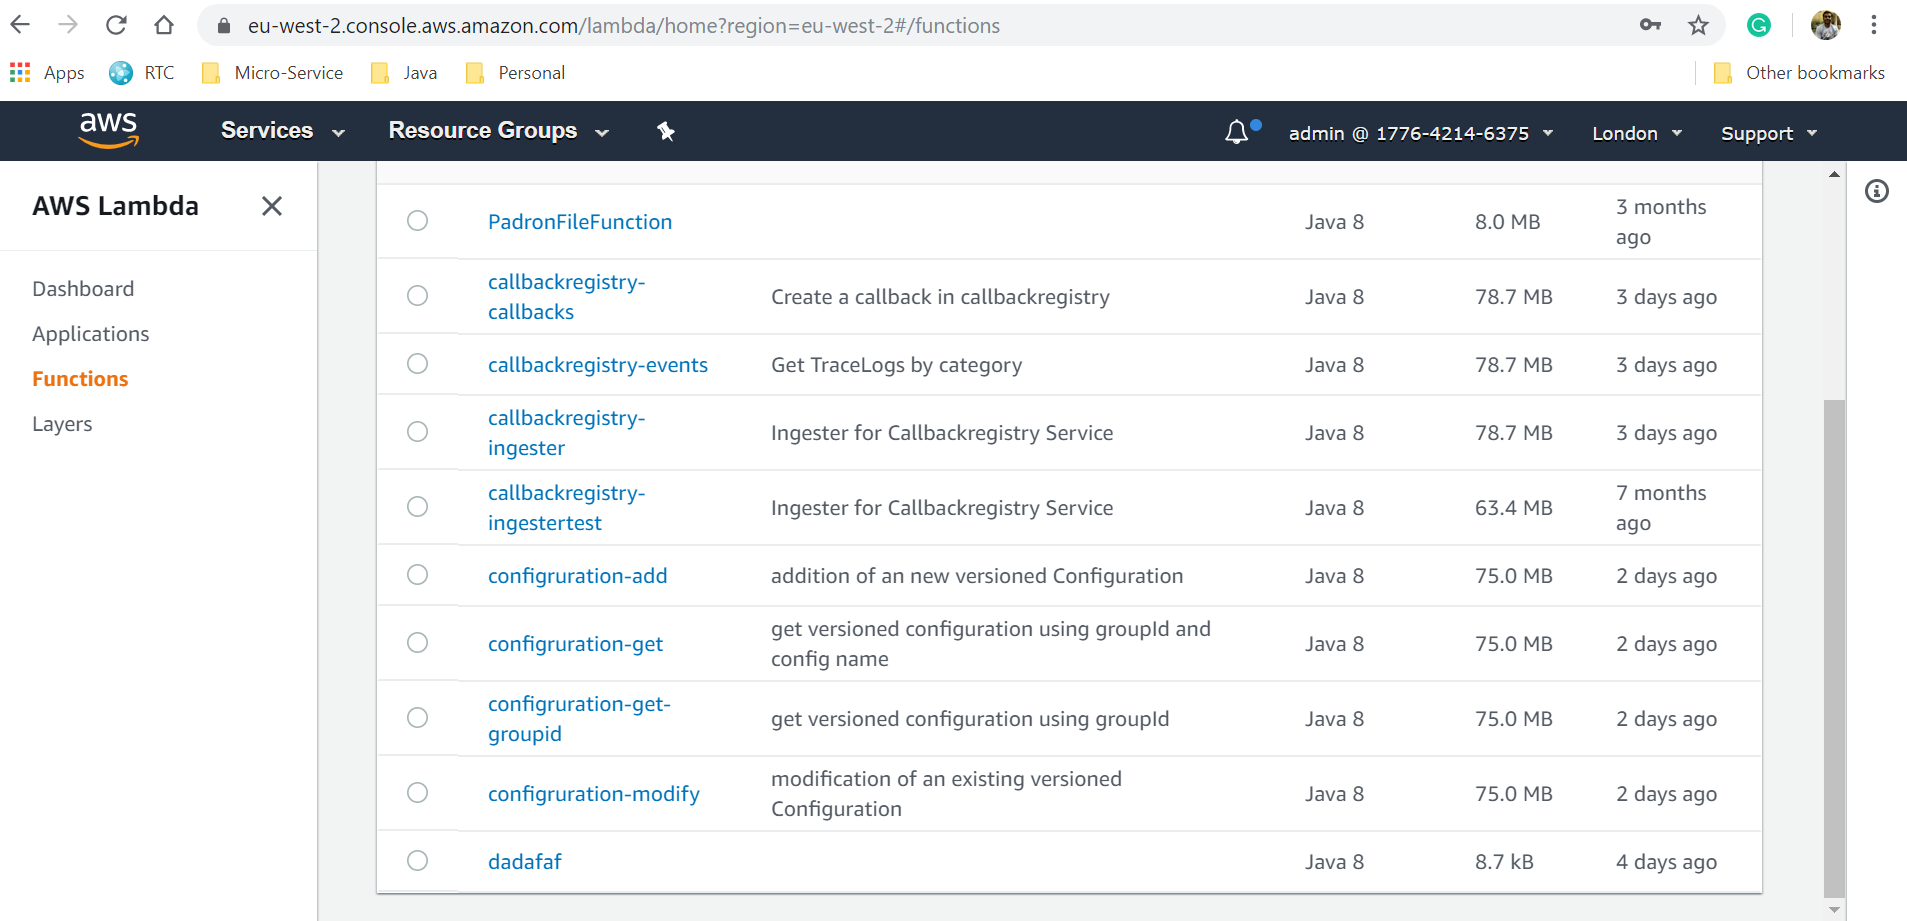
Task: Open the configruration-modify function link
Action: (x=593, y=794)
